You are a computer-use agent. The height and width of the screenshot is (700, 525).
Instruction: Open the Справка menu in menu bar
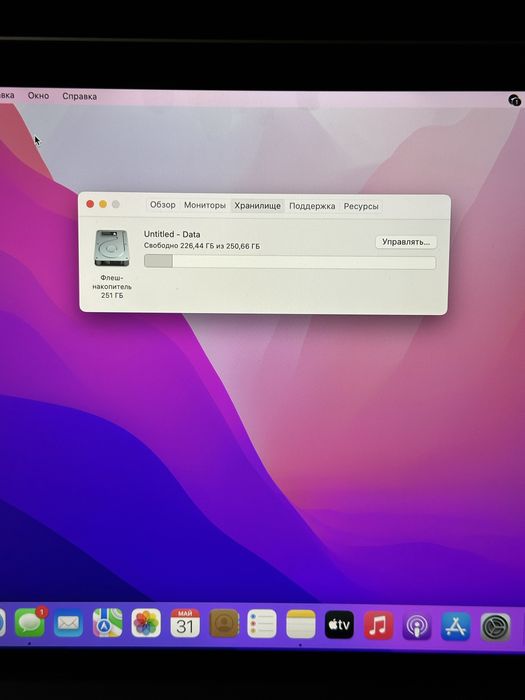(79, 96)
